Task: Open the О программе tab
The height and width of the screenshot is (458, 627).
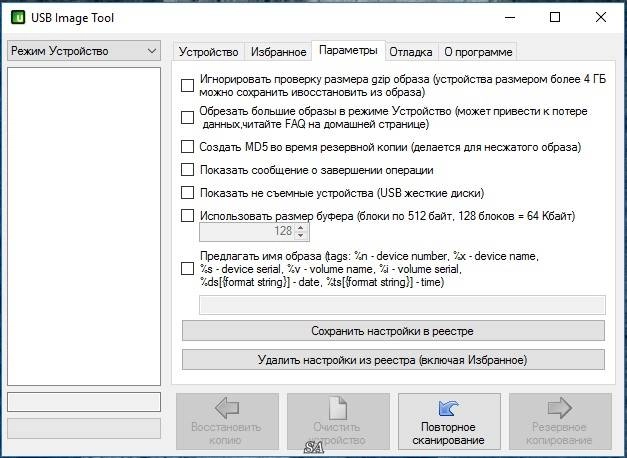Action: point(478,52)
